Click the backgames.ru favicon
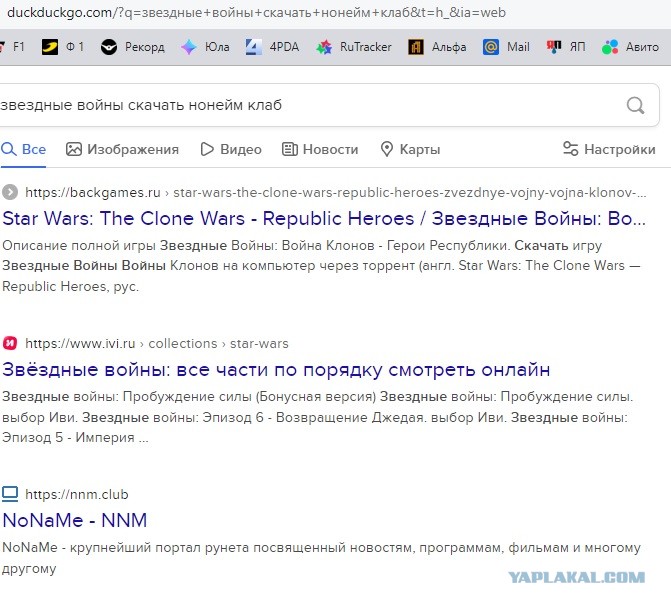This screenshot has height=607, width=671. pyautogui.click(x=10, y=192)
